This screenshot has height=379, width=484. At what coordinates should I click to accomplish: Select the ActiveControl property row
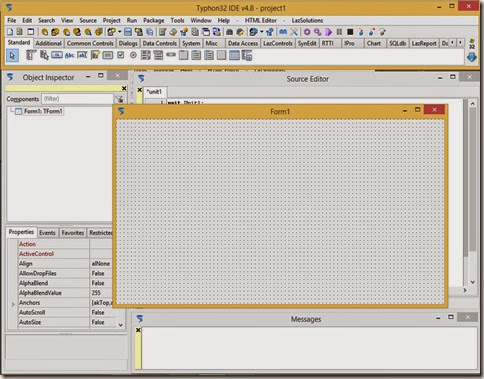(x=65, y=254)
